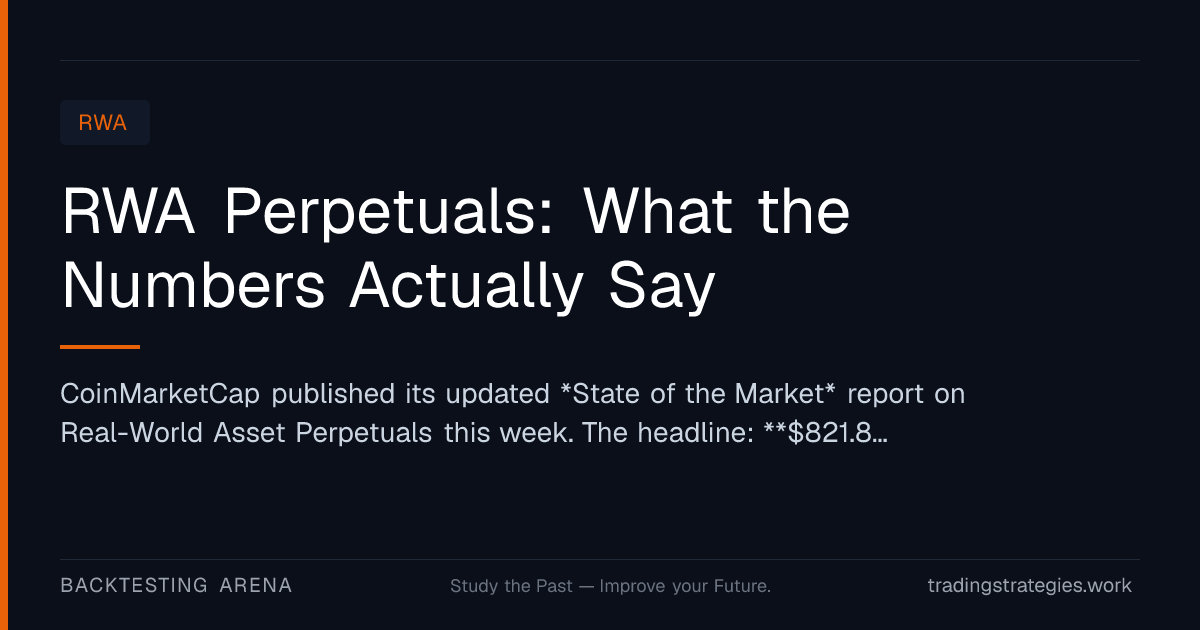Click the short orange divider under the title

(x=100, y=347)
